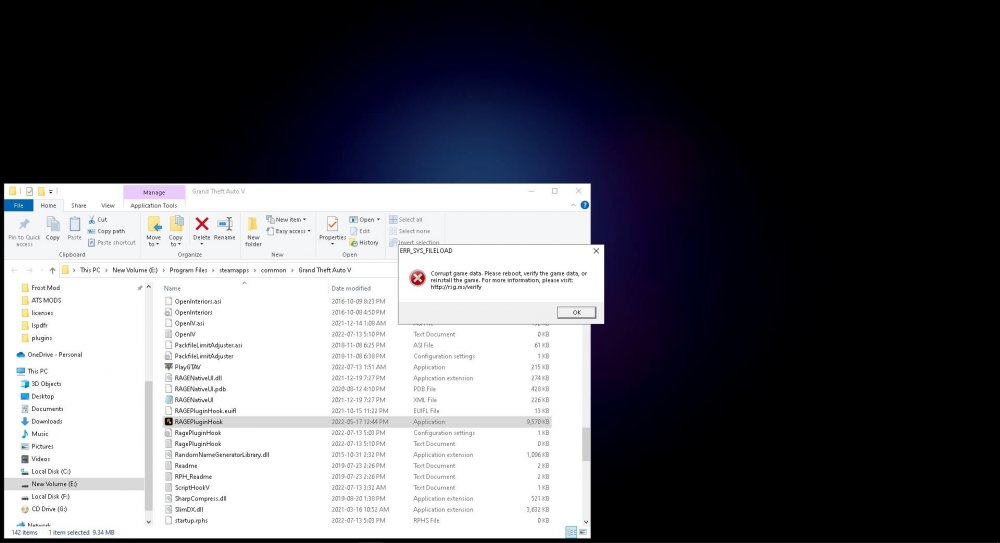Open the Application Tools tab

pyautogui.click(x=154, y=205)
